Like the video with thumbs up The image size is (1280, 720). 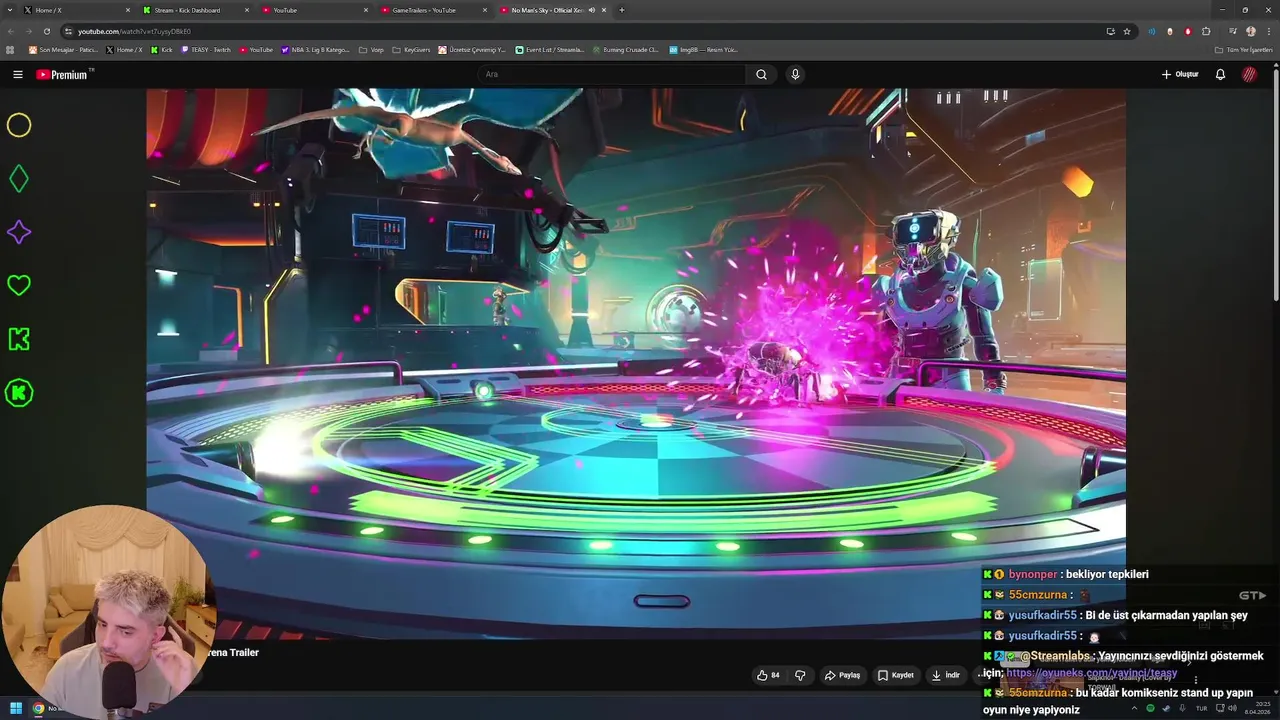coord(768,675)
